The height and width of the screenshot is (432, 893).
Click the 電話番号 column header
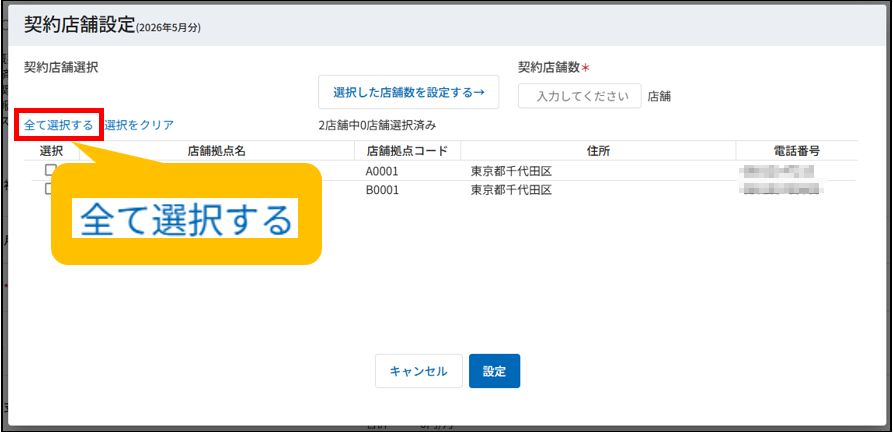point(796,151)
